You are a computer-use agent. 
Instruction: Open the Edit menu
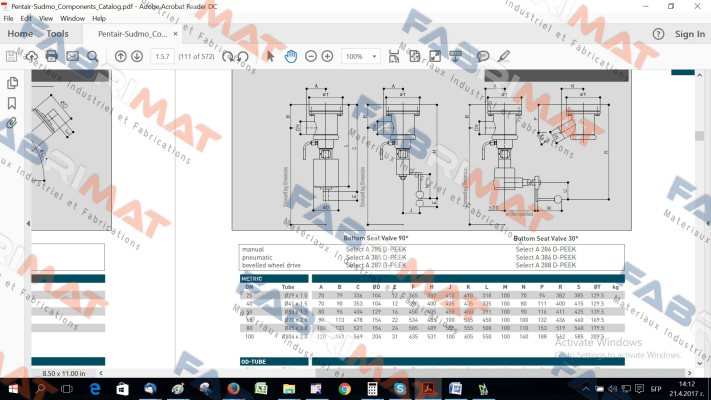[26, 19]
